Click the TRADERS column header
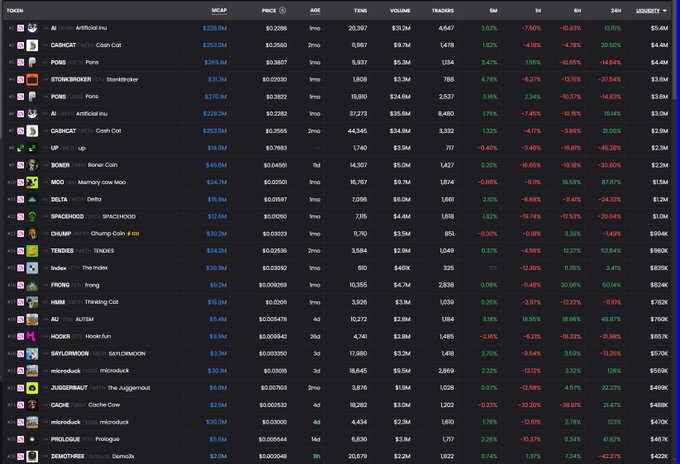This screenshot has height=464, width=680. (443, 10)
